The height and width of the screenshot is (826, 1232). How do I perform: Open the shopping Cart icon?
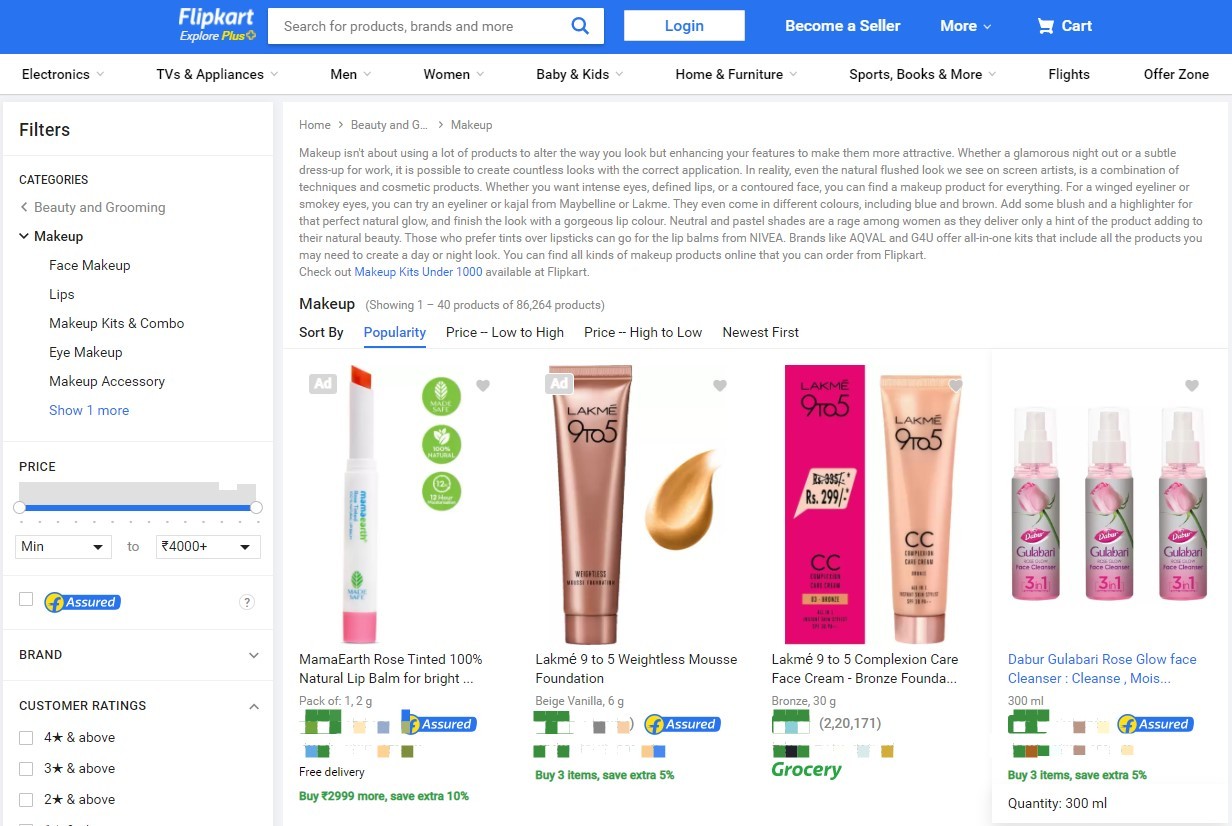pos(1046,26)
